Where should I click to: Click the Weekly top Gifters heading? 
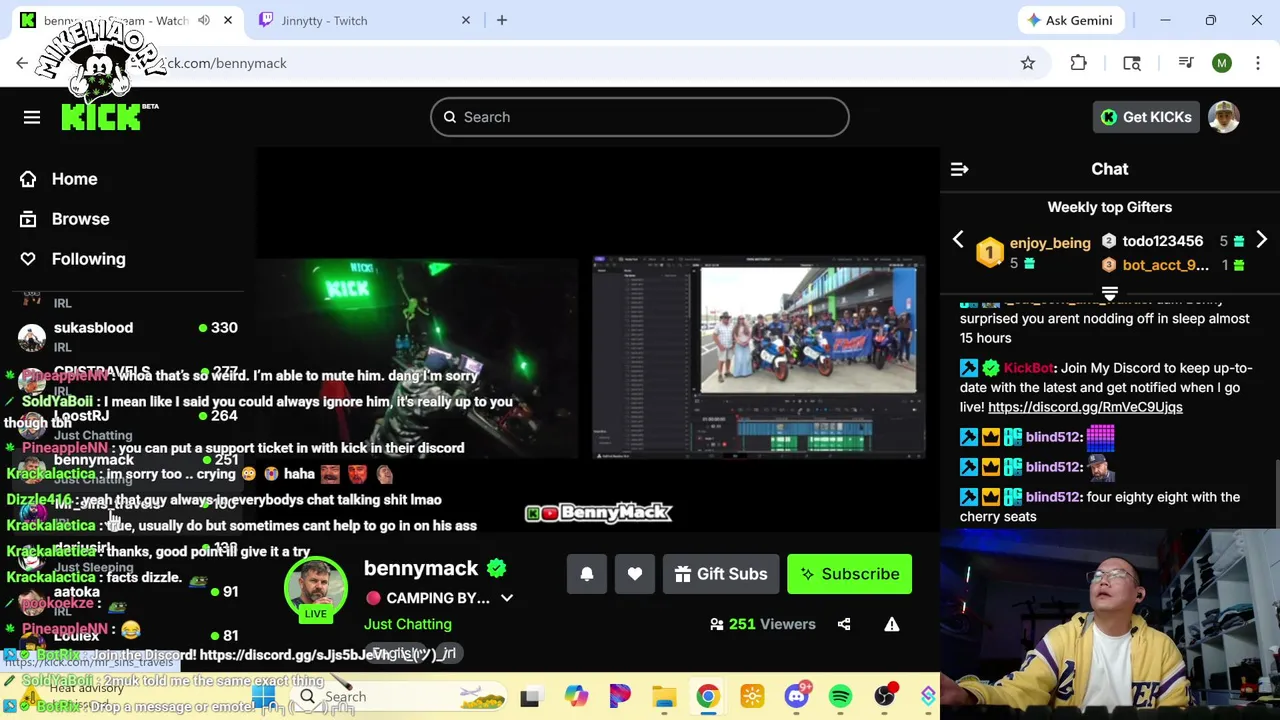1110,207
